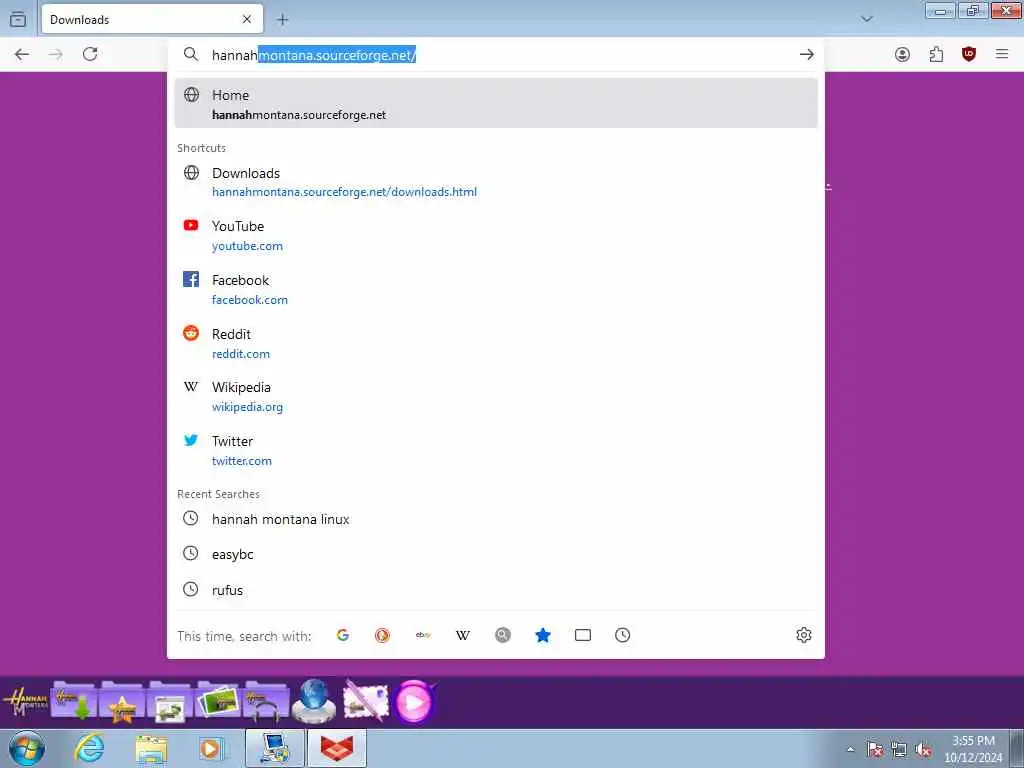Image resolution: width=1024 pixels, height=768 pixels.
Task: Open search settings gear in dropdown
Action: point(804,635)
